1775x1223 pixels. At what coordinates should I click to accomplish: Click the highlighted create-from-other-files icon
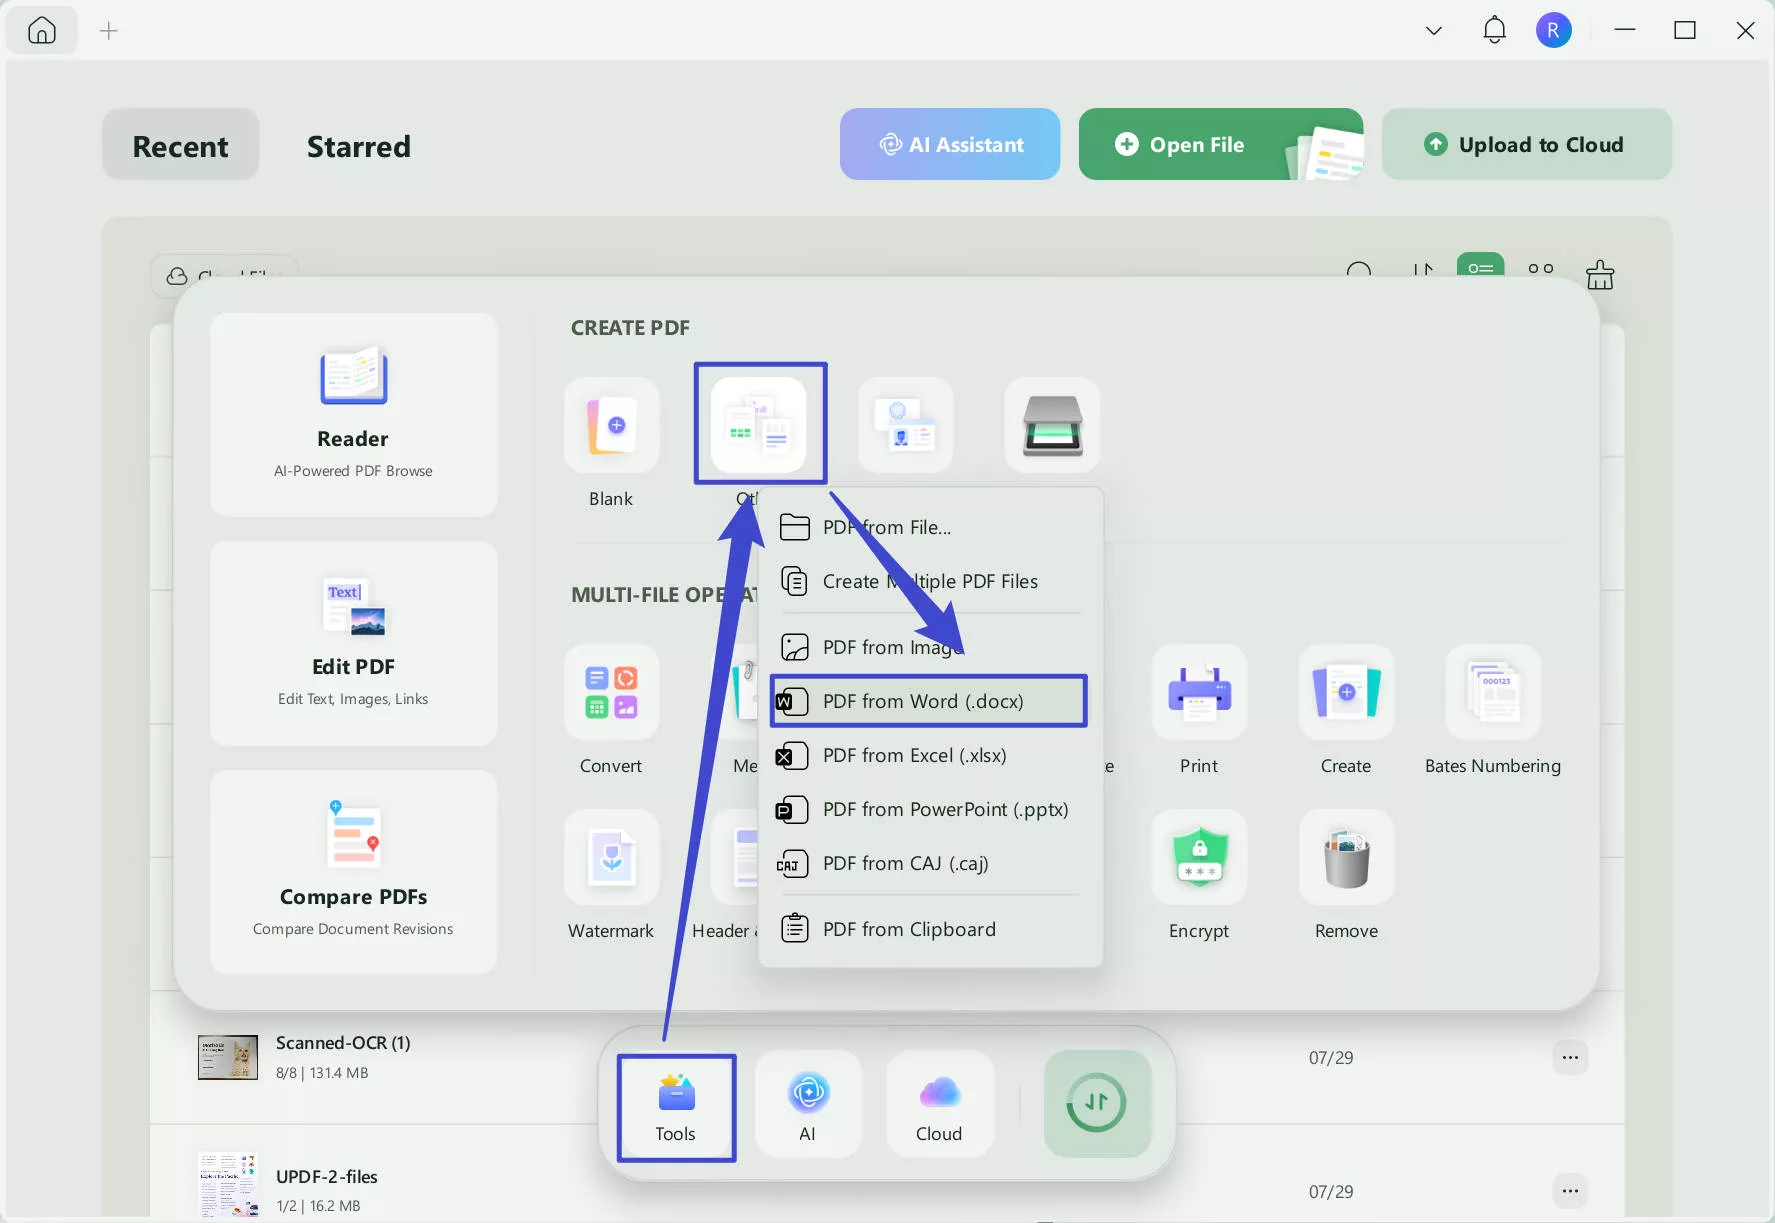[x=759, y=424]
